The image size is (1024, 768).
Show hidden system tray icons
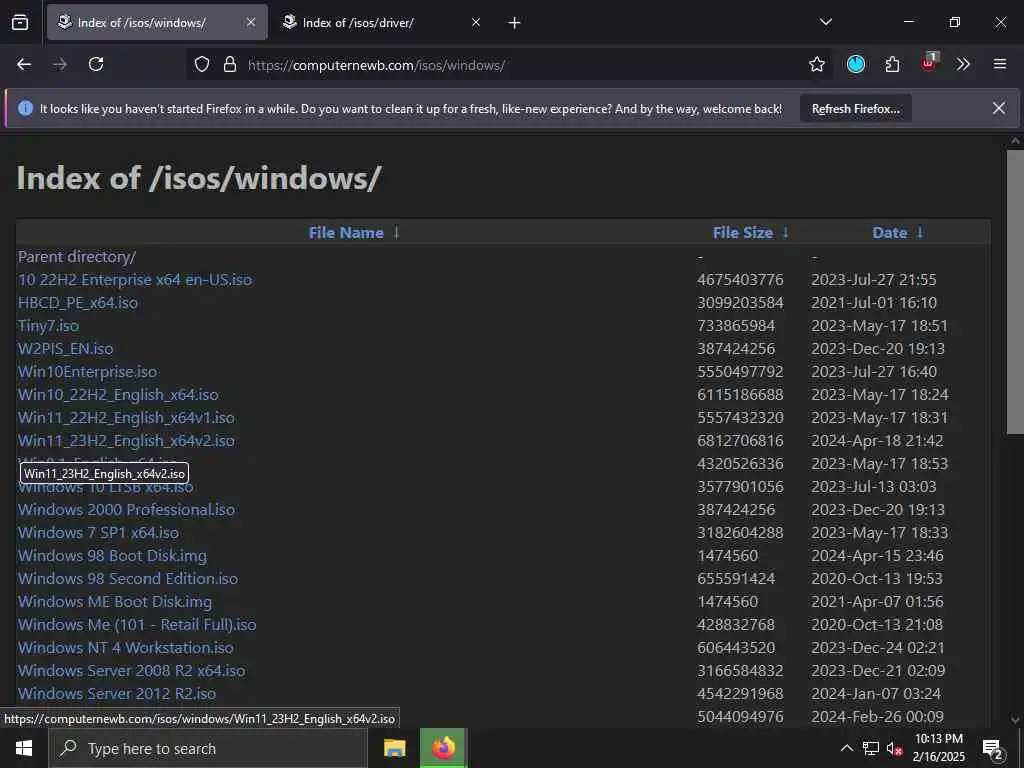pyautogui.click(x=846, y=748)
